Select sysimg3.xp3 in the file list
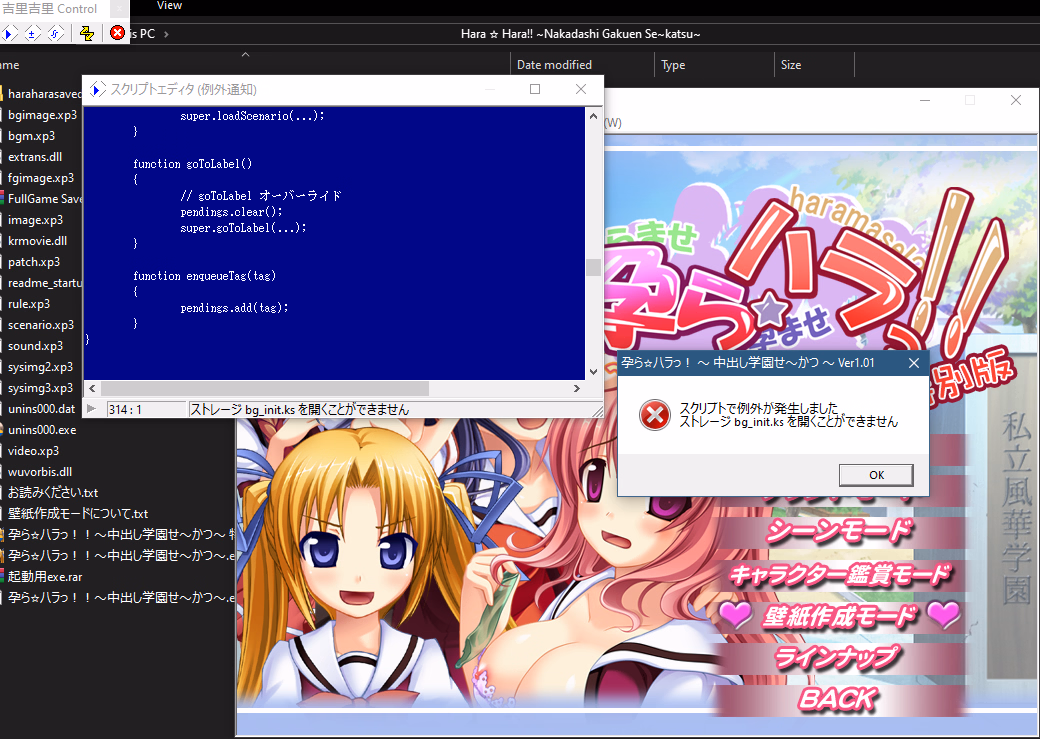The height and width of the screenshot is (739, 1040). click(40, 387)
